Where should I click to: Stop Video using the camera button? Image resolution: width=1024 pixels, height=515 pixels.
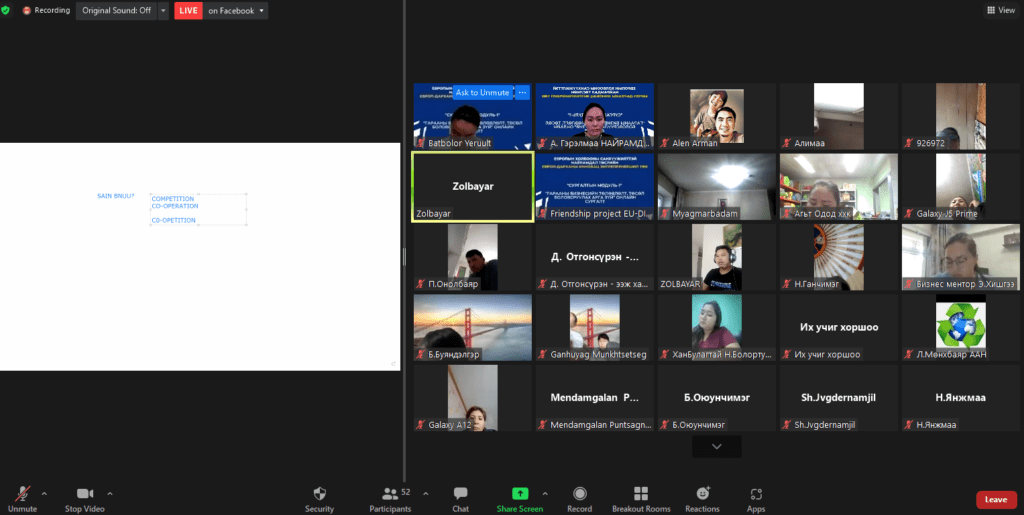coord(85,499)
